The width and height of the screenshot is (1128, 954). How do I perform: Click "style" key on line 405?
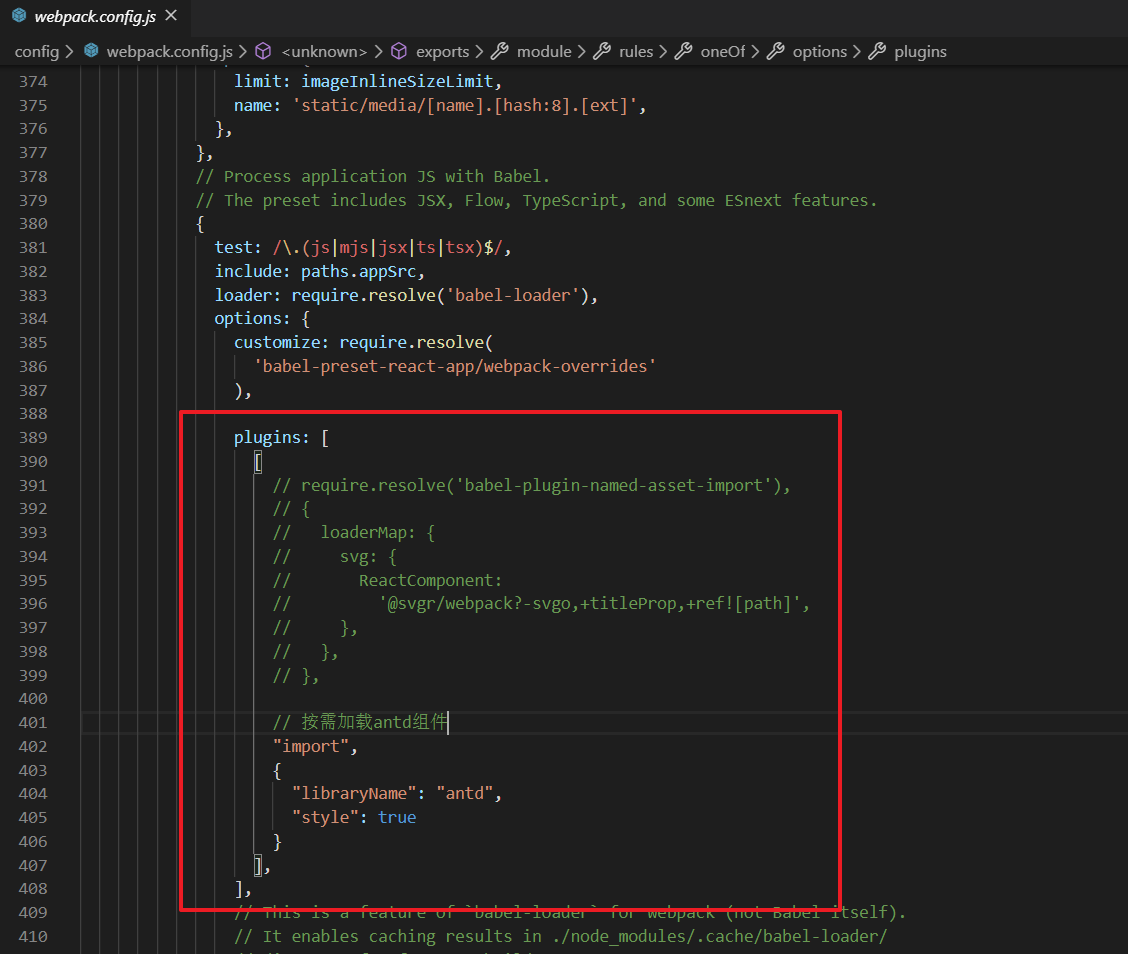324,817
